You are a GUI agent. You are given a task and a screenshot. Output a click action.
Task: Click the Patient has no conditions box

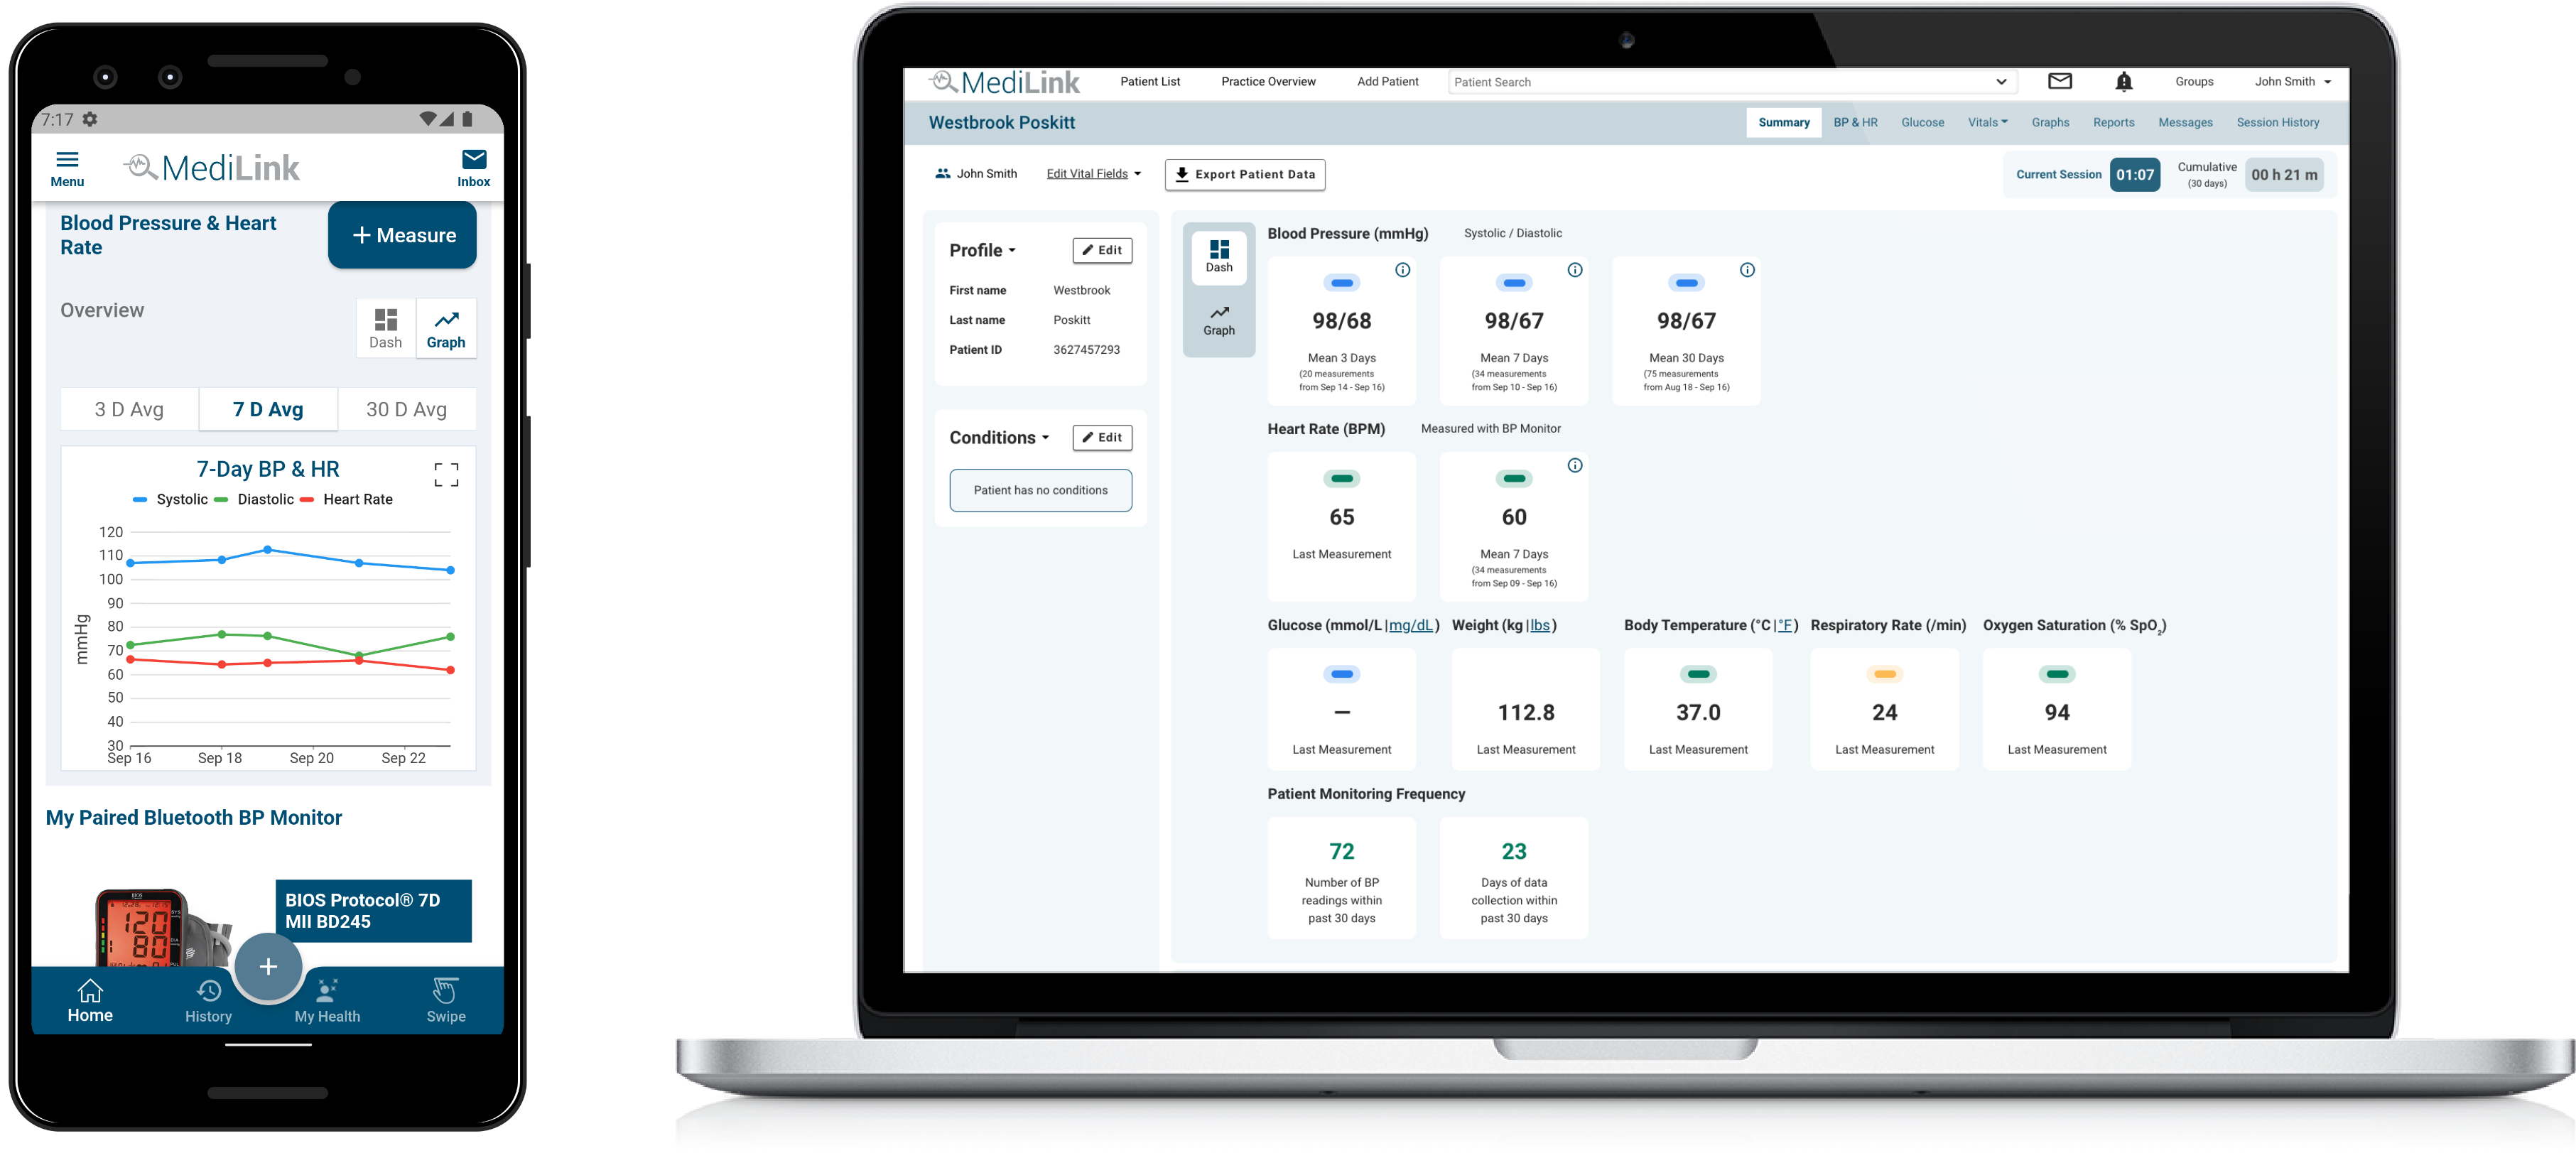pos(1040,490)
